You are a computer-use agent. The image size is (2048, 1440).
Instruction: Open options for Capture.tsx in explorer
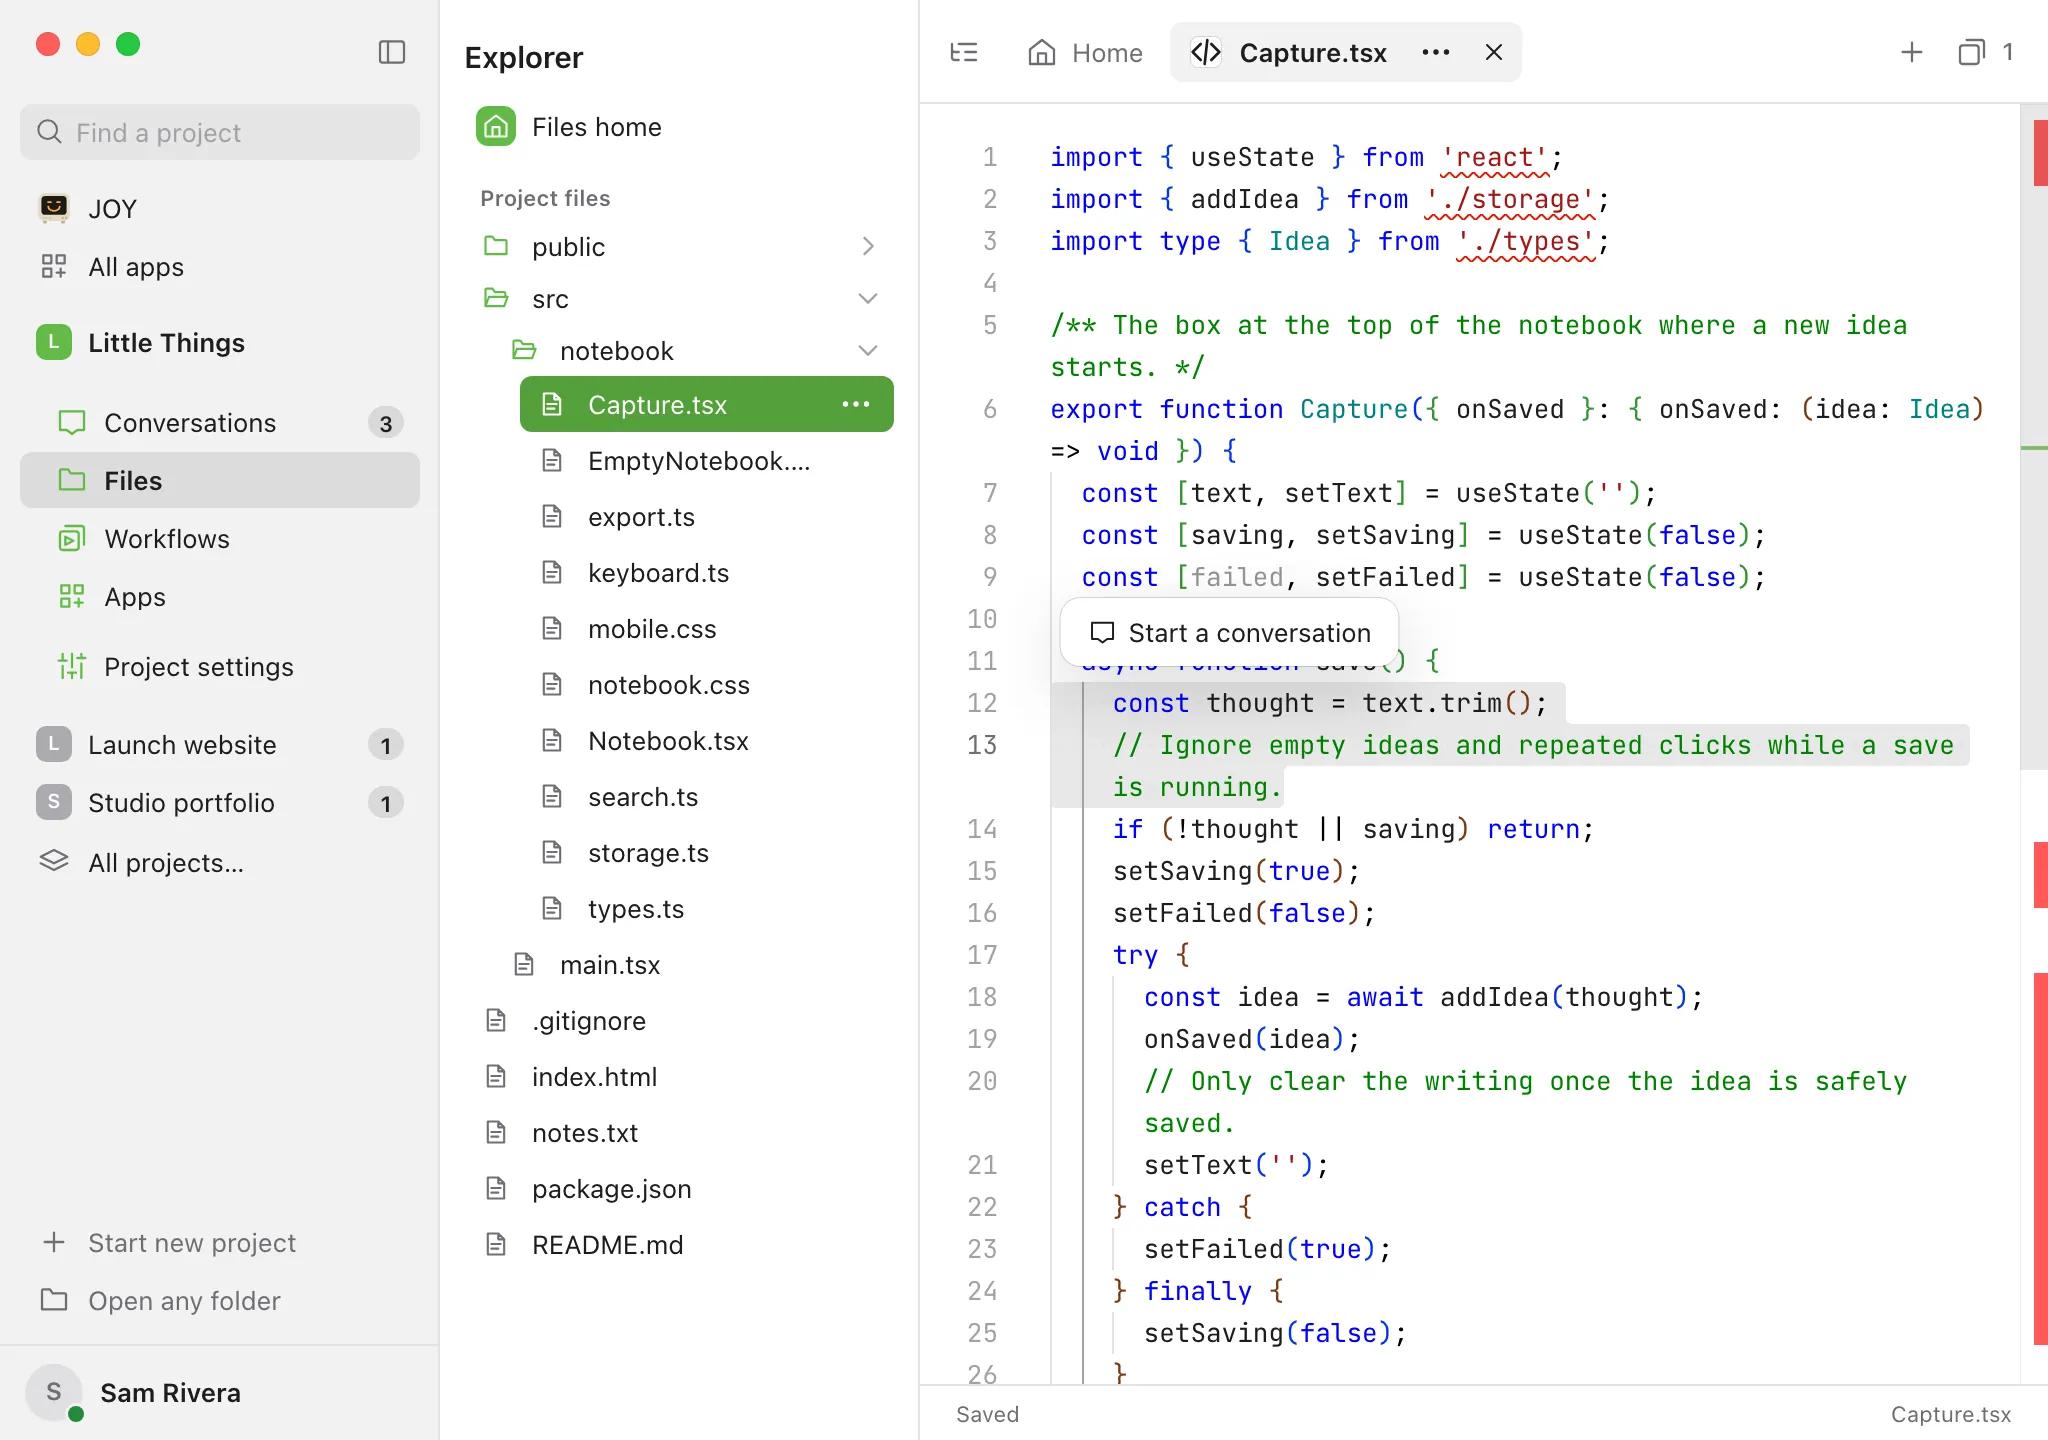856,404
